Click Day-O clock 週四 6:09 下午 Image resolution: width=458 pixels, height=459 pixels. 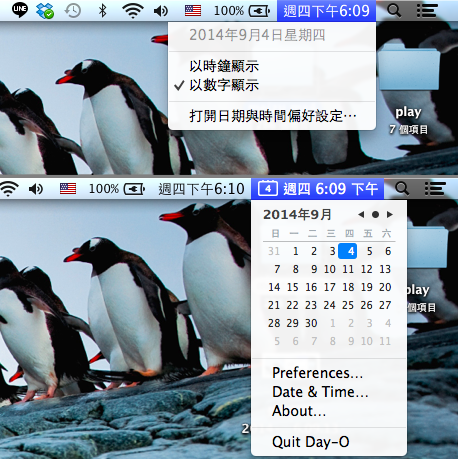(330, 189)
